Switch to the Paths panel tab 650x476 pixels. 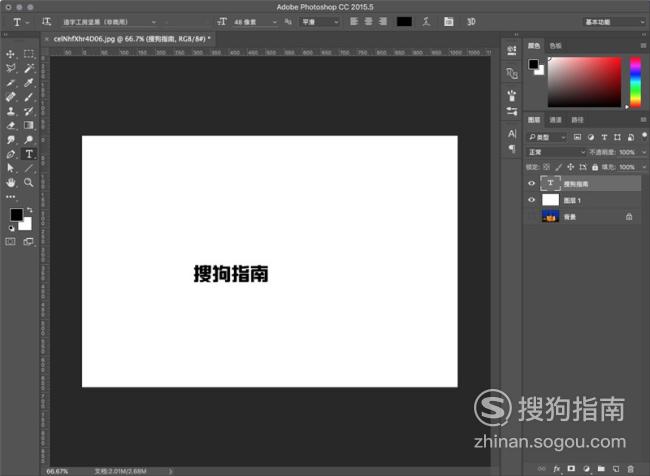click(x=577, y=120)
